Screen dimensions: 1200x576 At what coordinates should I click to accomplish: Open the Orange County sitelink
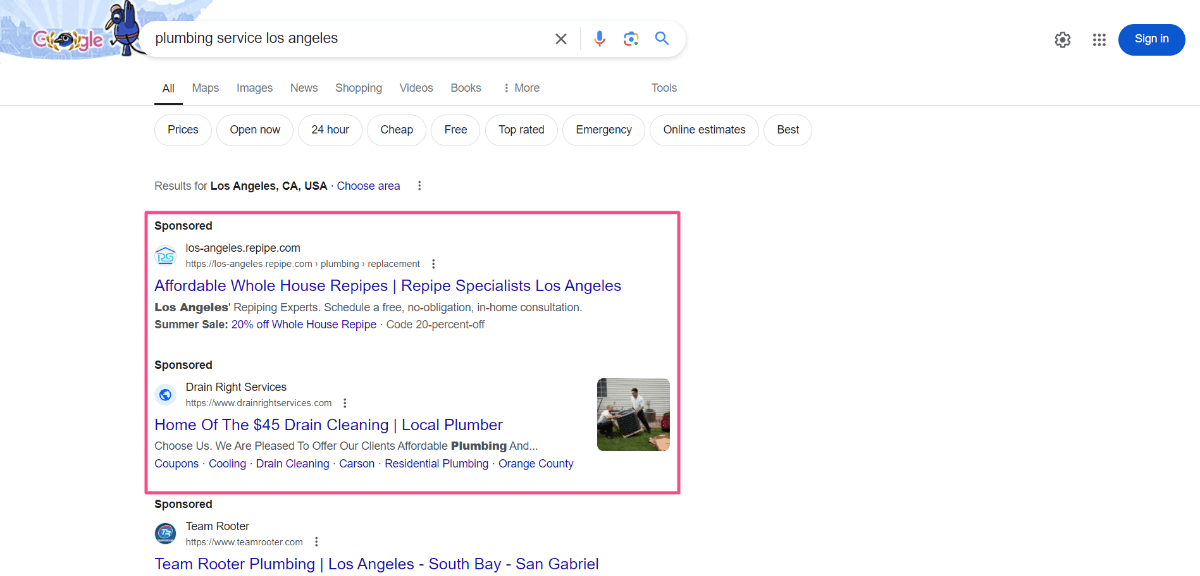[536, 464]
